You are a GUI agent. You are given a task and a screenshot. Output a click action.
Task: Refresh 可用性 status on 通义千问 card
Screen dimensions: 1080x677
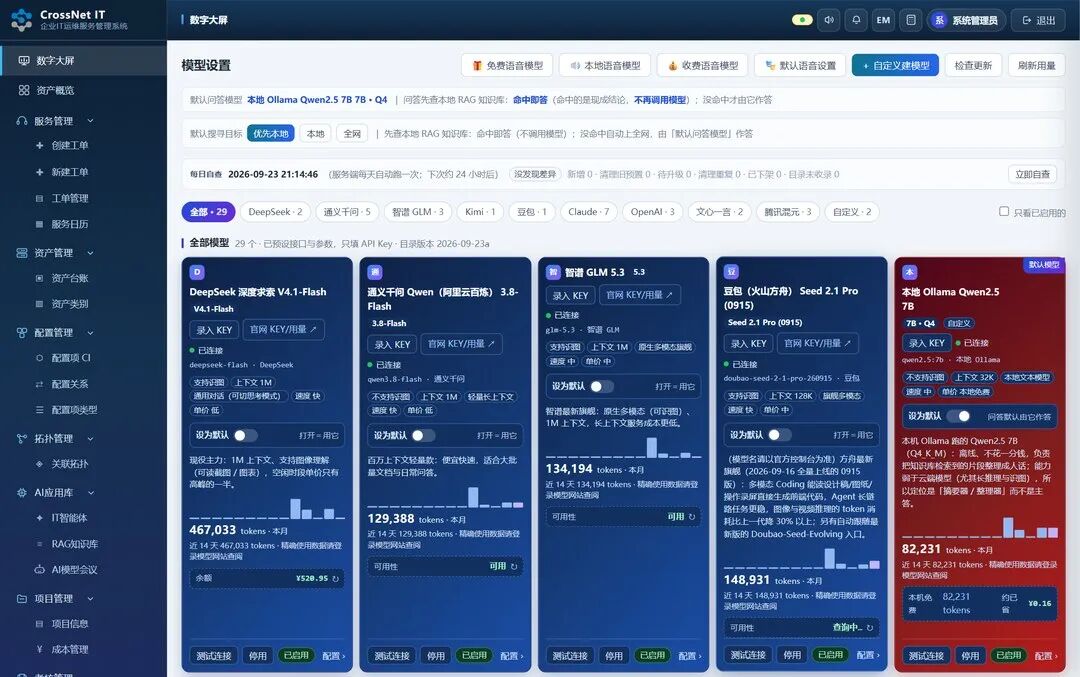click(514, 566)
